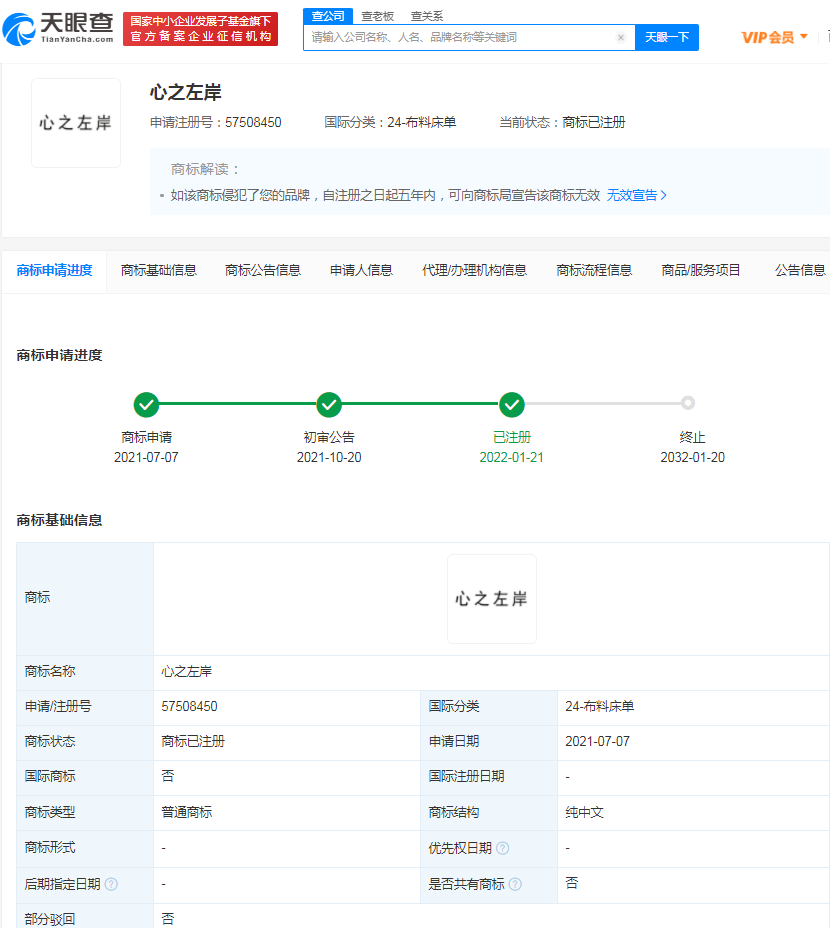
Task: Click the help icon next to 优先权日期
Action: click(503, 848)
